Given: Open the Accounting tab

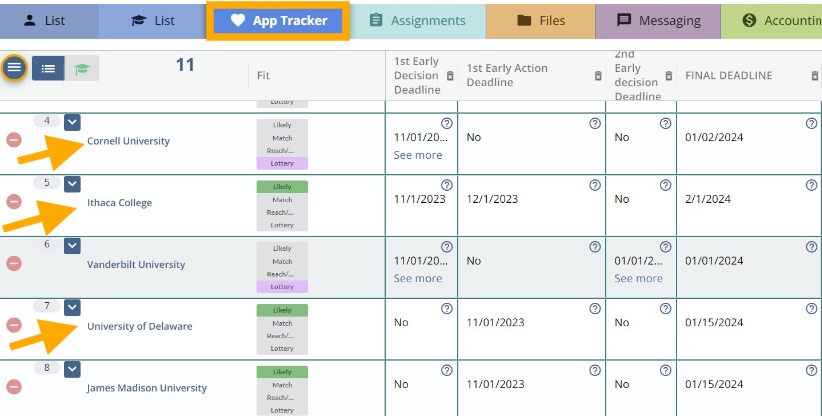Looking at the screenshot, I should 772,20.
